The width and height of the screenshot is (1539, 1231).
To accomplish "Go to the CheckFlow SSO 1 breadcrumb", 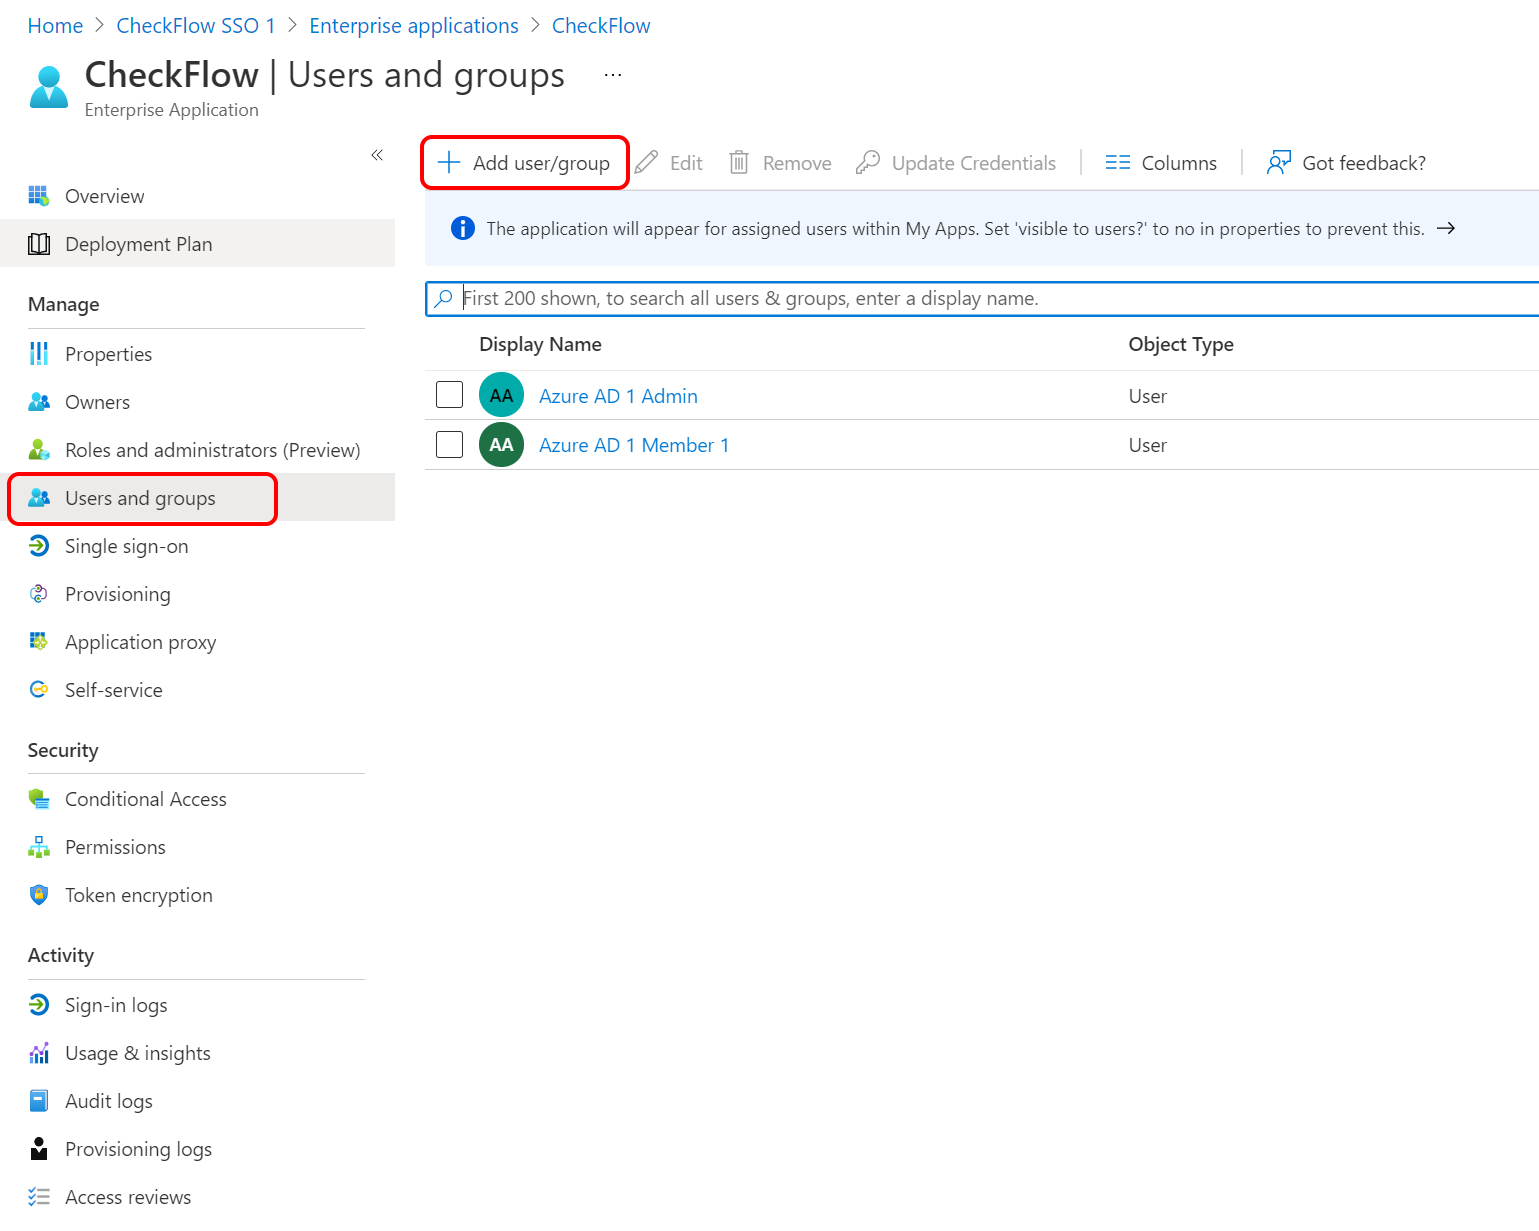I will 196,26.
